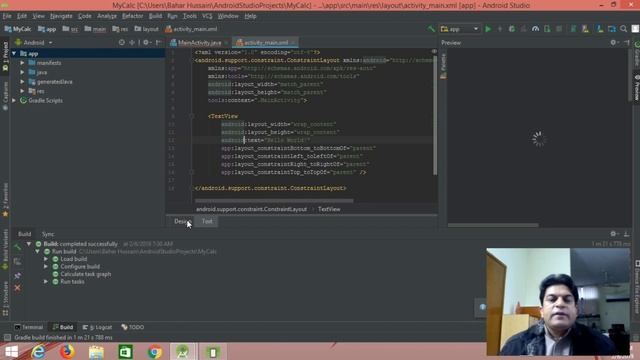This screenshot has height=360, width=640.
Task: Open the Refactor menu
Action: click(x=133, y=16)
